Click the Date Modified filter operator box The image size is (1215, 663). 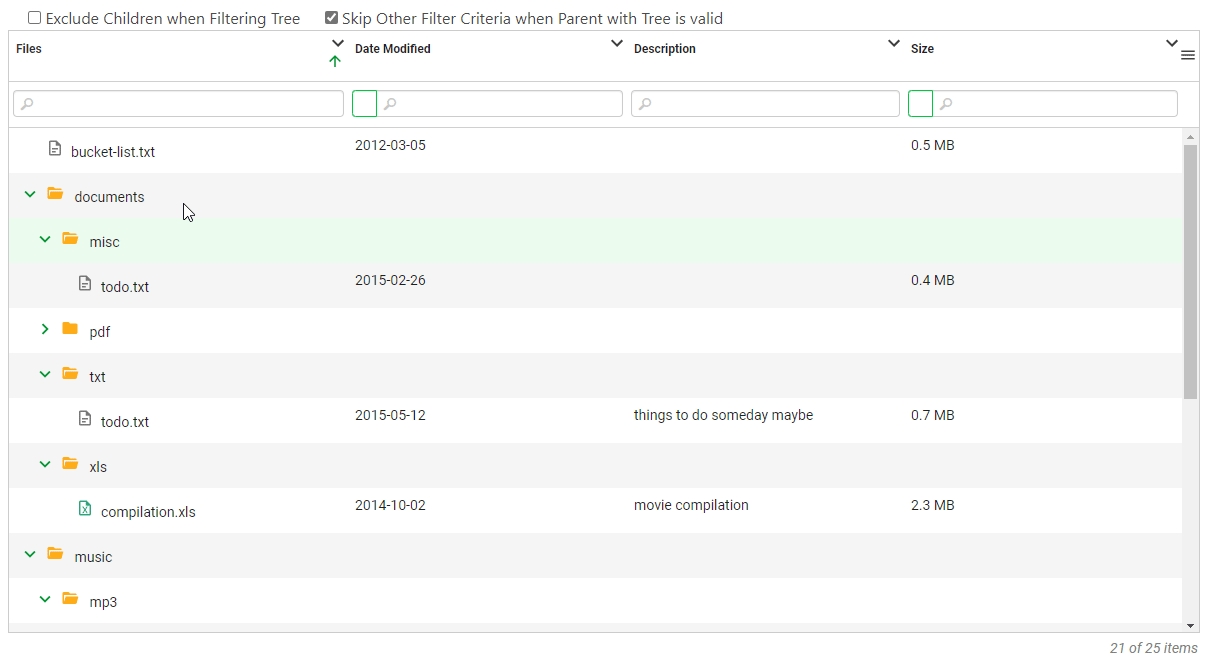click(x=365, y=103)
